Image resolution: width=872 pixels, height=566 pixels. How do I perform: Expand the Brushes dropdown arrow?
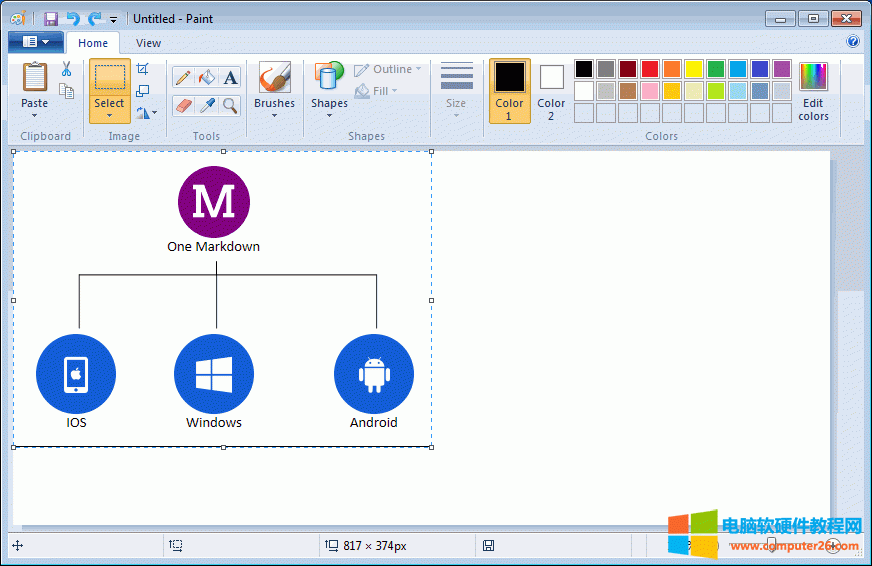(275, 116)
